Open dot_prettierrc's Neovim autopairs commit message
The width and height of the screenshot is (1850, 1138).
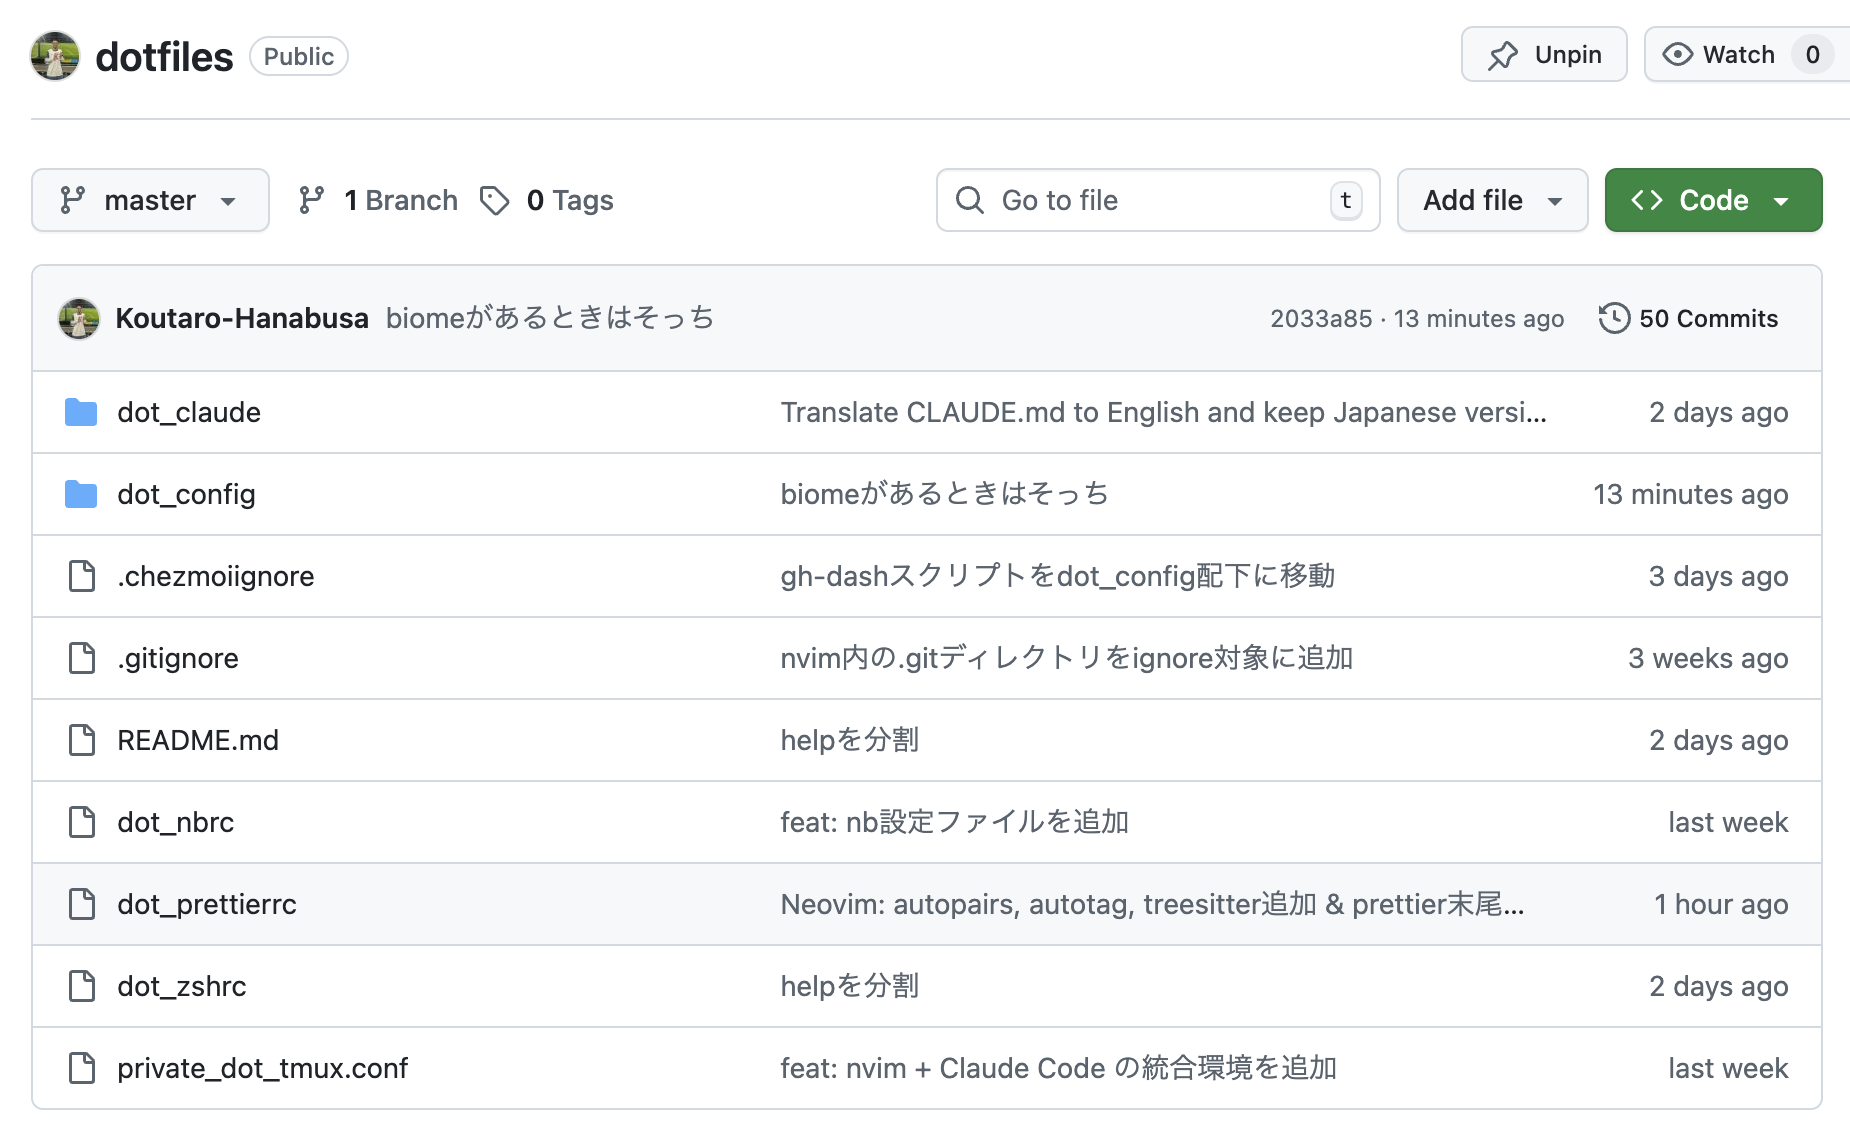[x=1151, y=904]
